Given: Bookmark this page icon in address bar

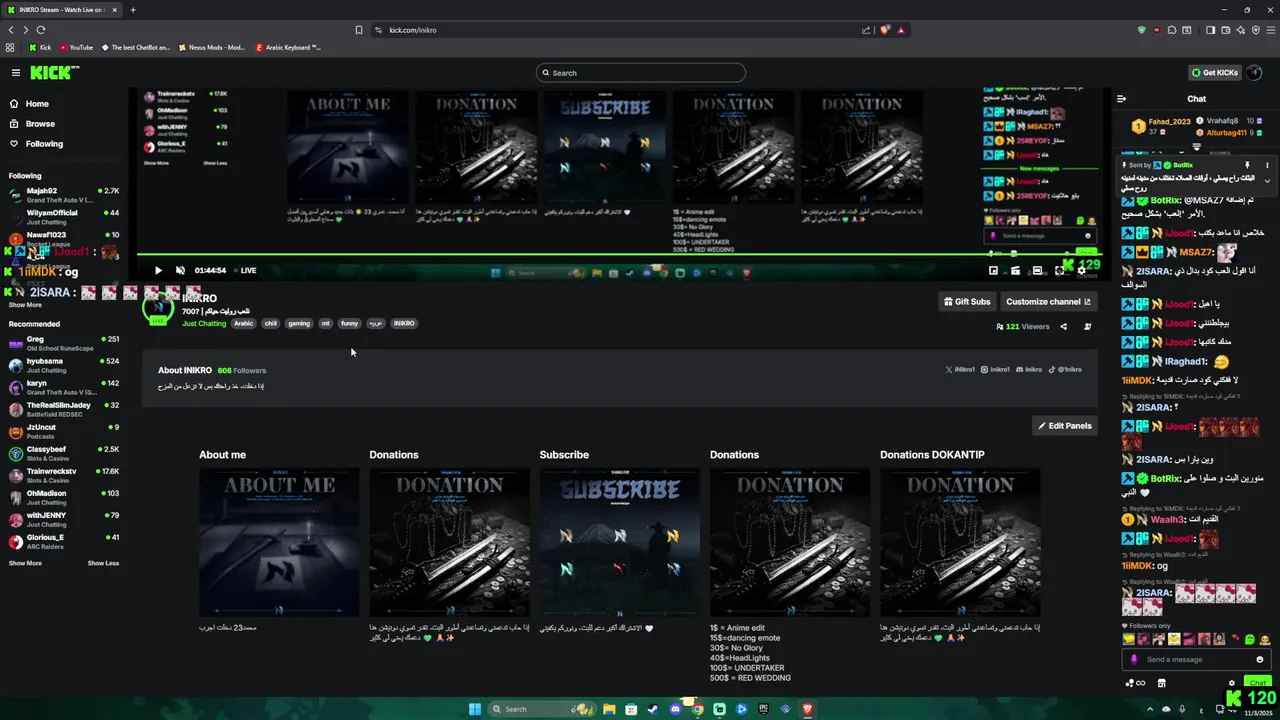Looking at the screenshot, I should pos(359,30).
